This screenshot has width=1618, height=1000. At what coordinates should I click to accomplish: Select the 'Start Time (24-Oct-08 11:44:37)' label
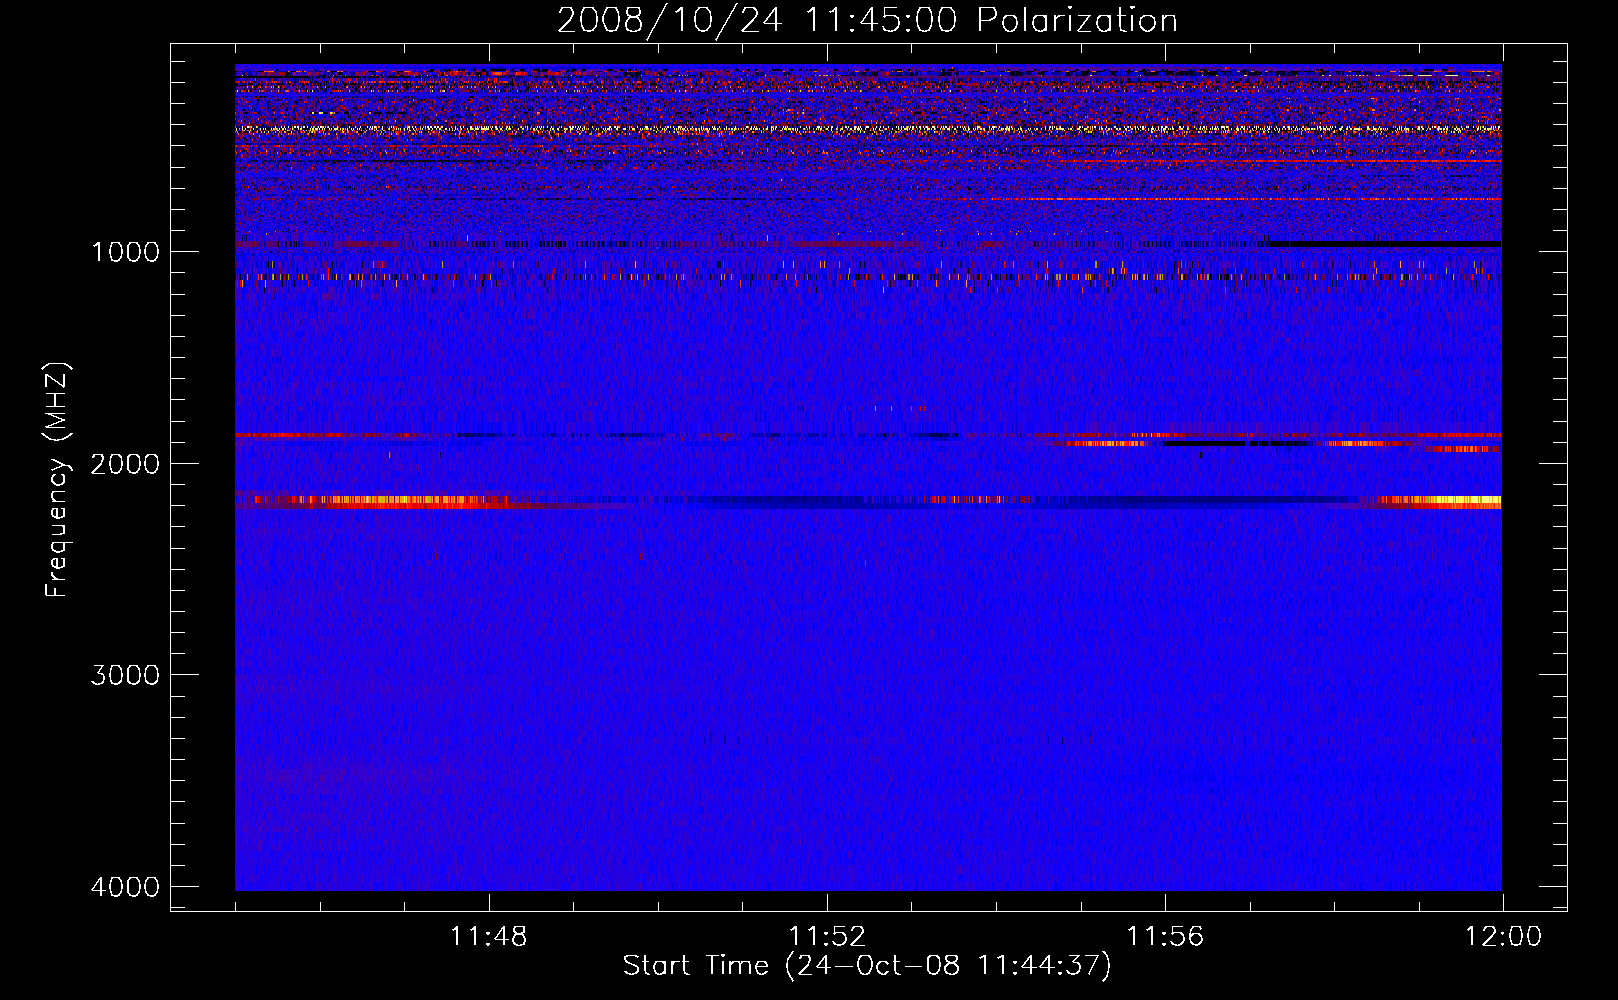tap(867, 966)
